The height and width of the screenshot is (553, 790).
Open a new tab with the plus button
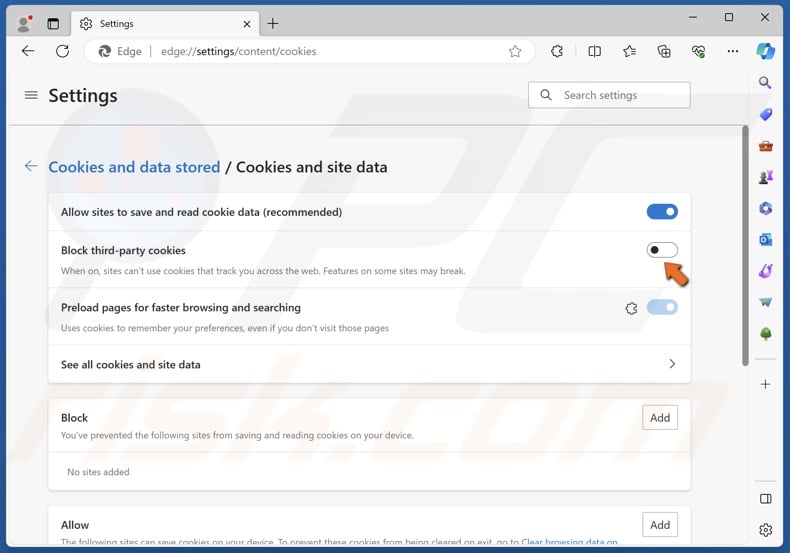click(273, 23)
